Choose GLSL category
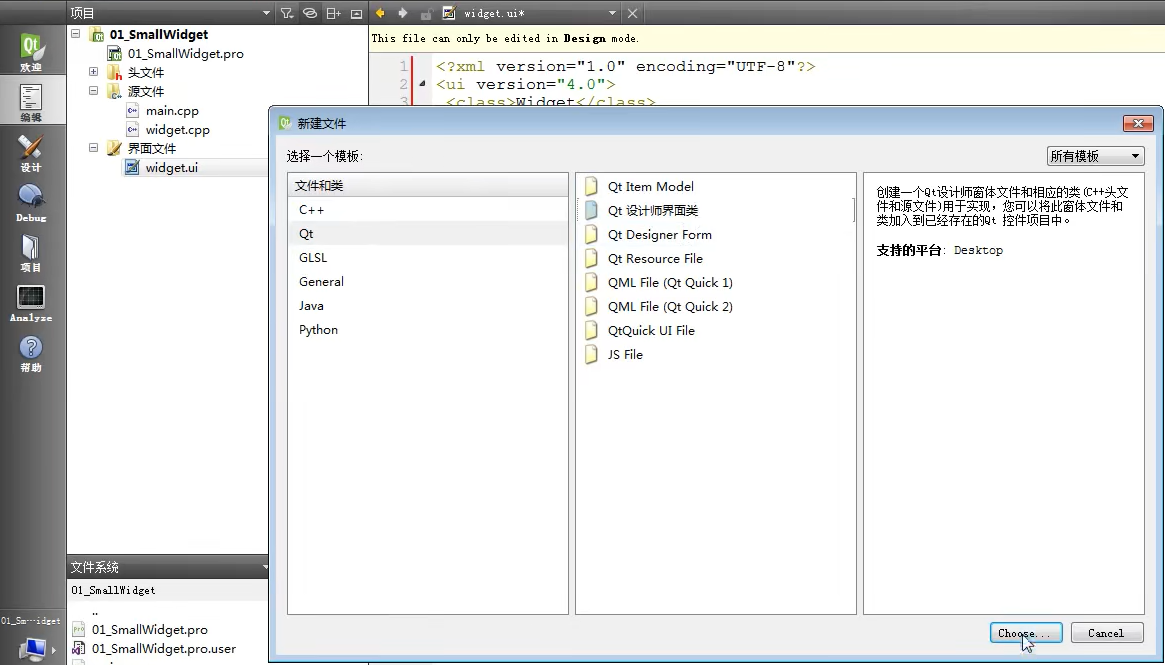Viewport: 1165px width, 665px height. [428, 258]
